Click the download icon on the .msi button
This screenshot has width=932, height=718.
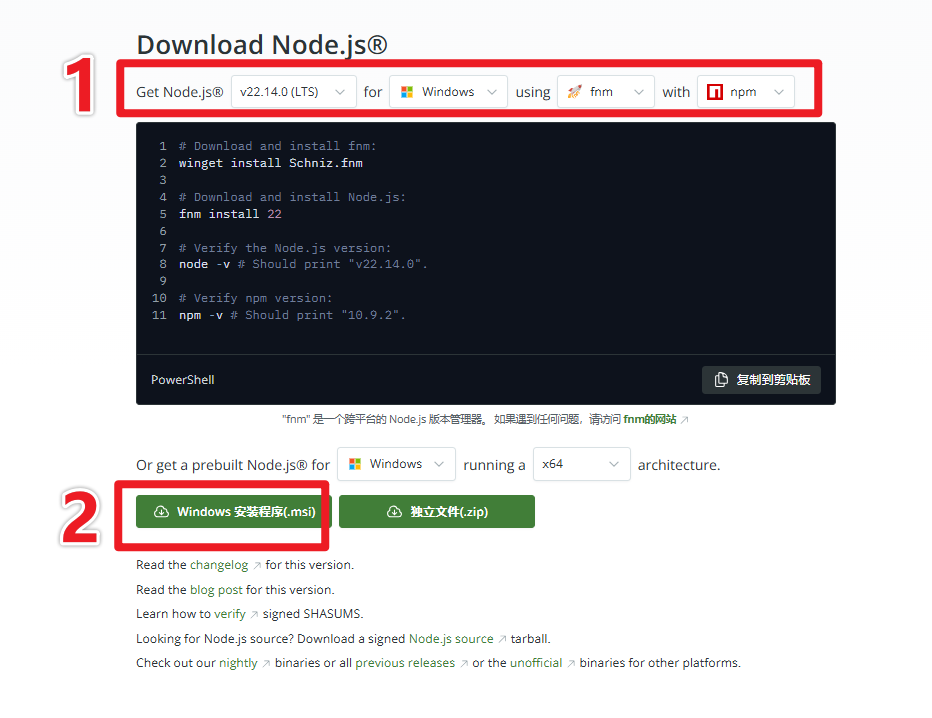click(x=161, y=512)
